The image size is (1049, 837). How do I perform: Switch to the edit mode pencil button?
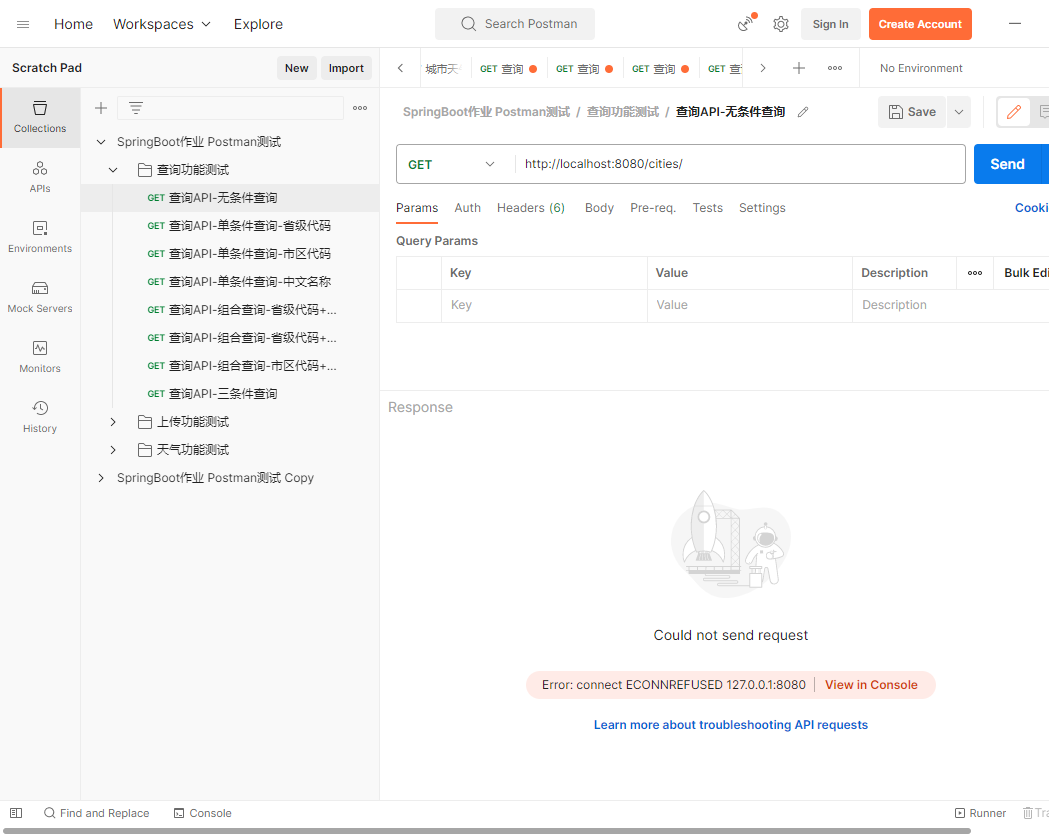click(x=1014, y=112)
